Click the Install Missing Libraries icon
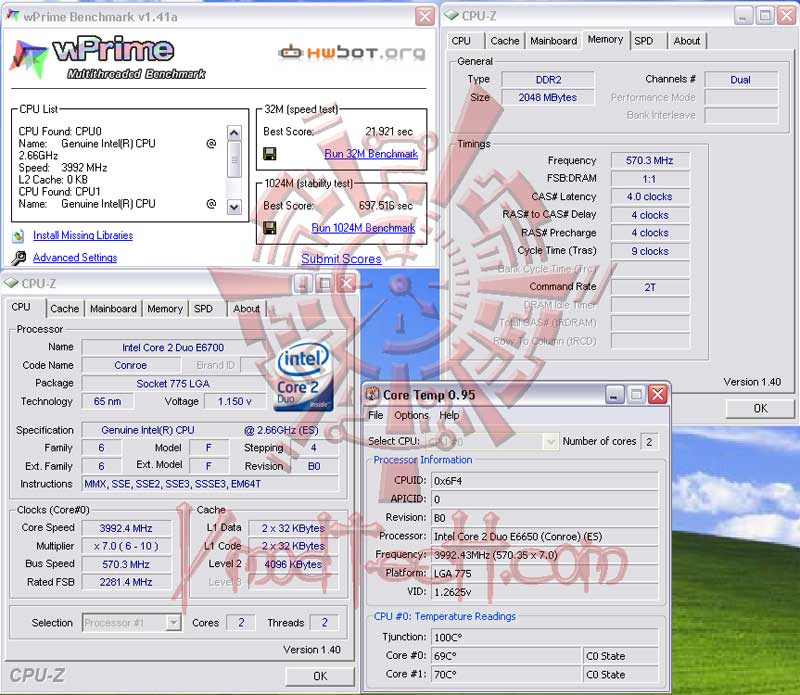Image resolution: width=800 pixels, height=695 pixels. pyautogui.click(x=18, y=236)
